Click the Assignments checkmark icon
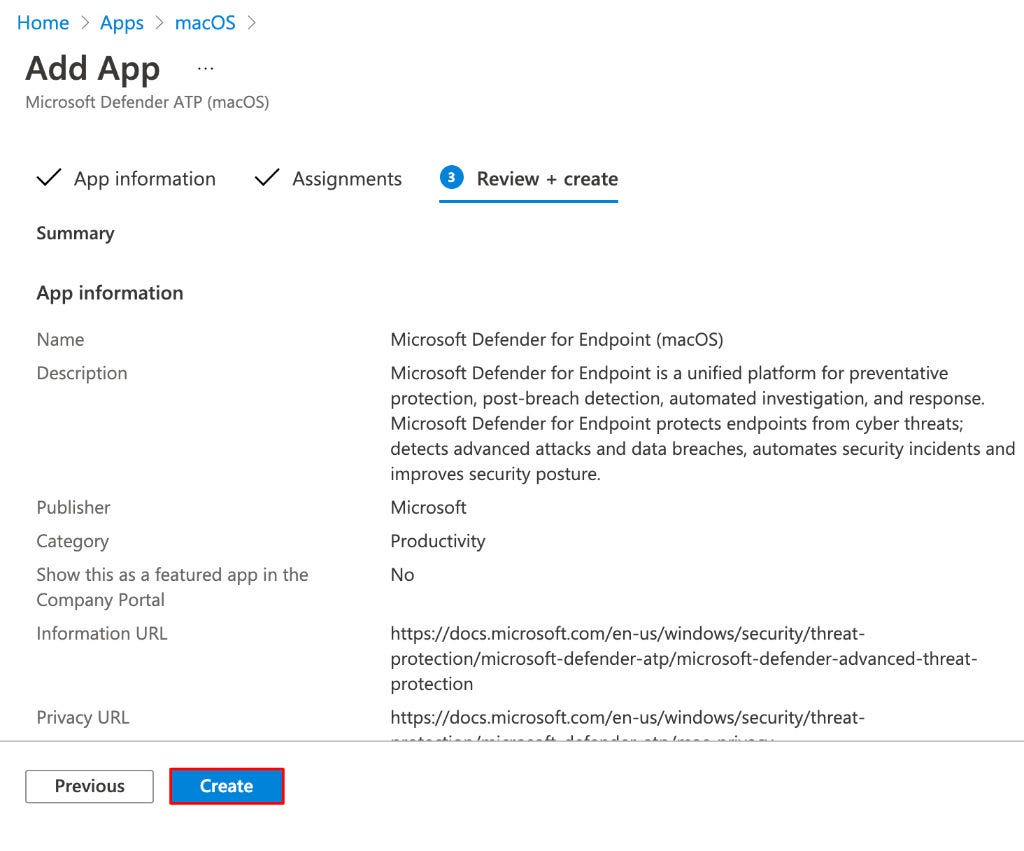Screen dimensions: 1024x851 point(266,178)
